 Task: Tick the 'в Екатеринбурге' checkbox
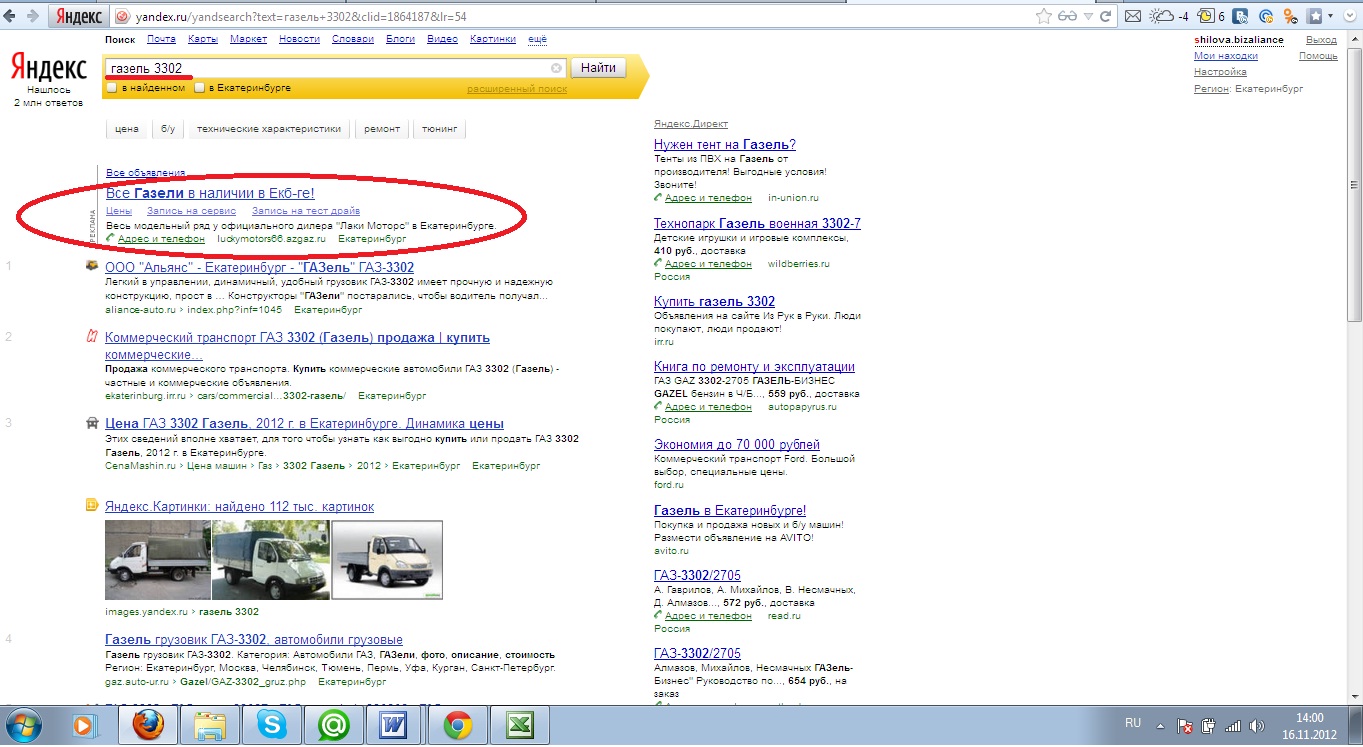click(200, 88)
